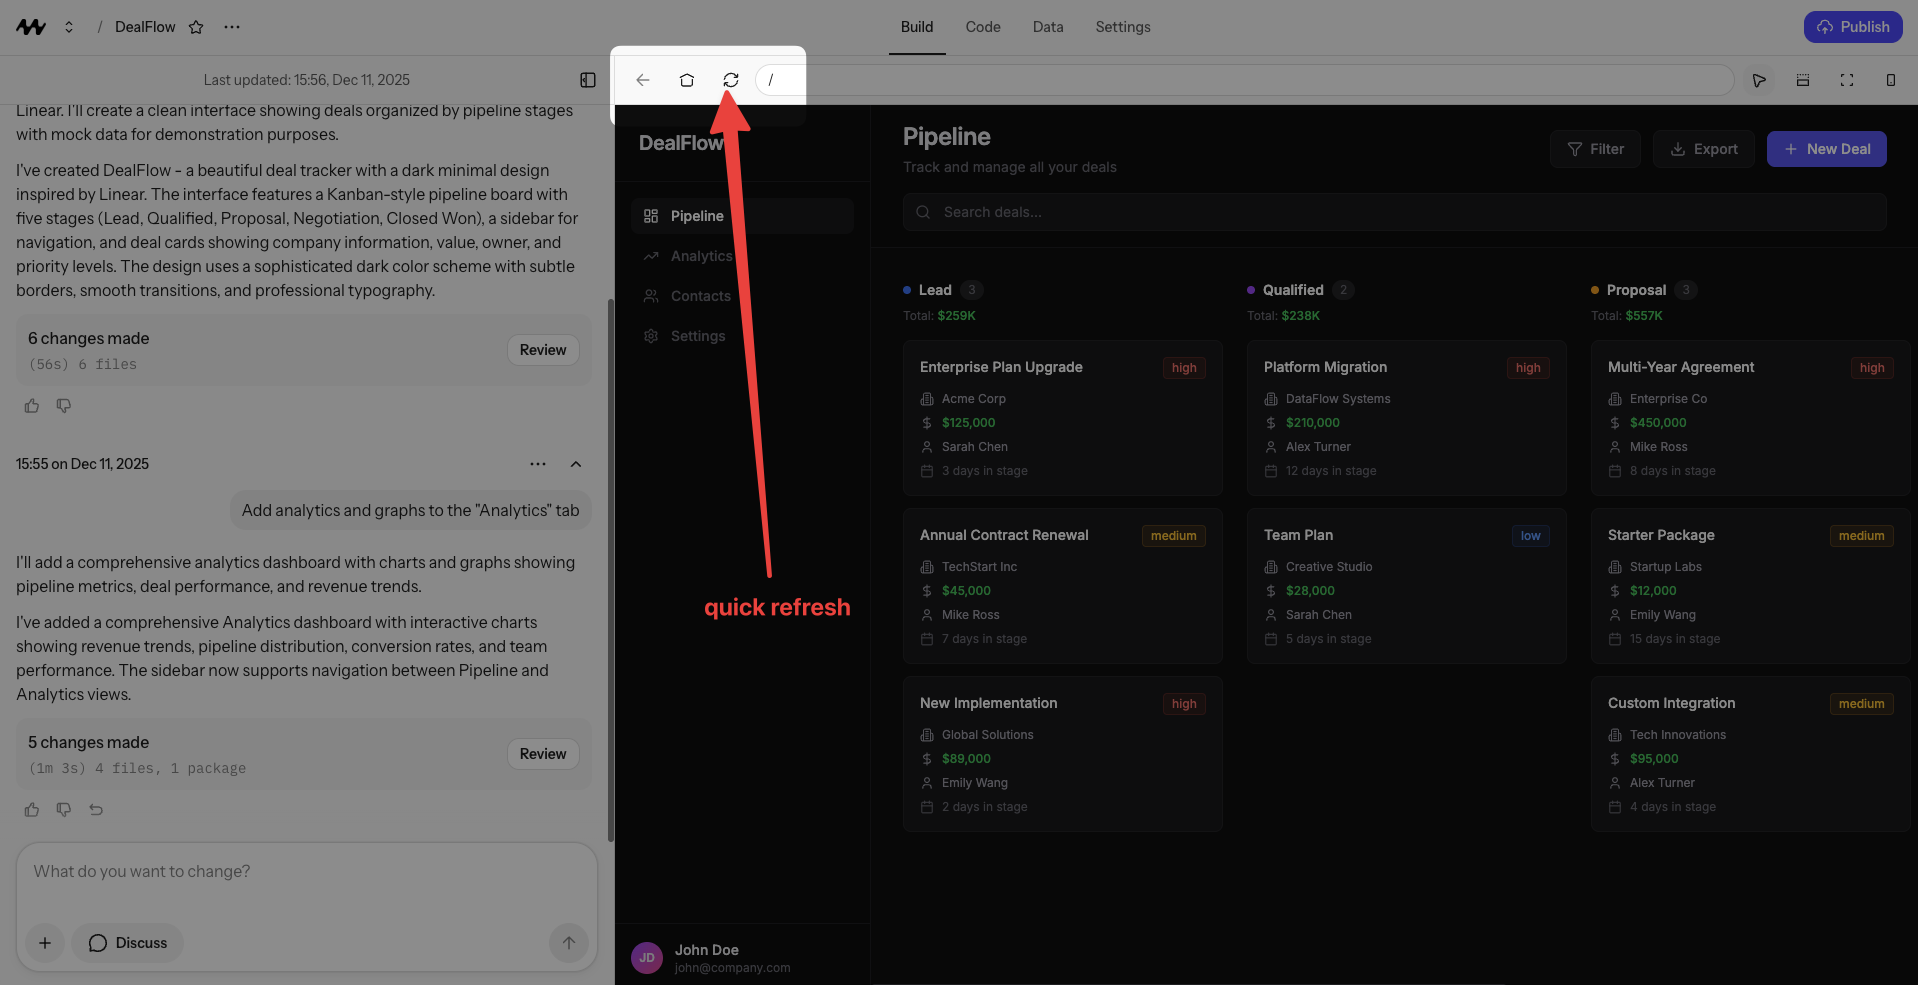Switch preview to mobile device view

(1891, 80)
